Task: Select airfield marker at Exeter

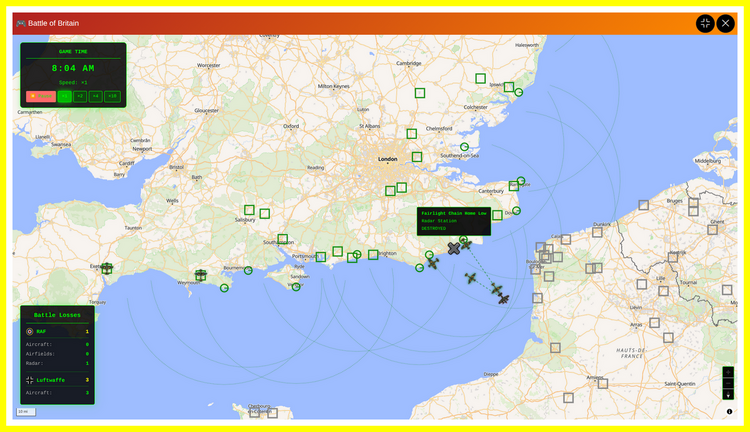Action: [x=107, y=268]
